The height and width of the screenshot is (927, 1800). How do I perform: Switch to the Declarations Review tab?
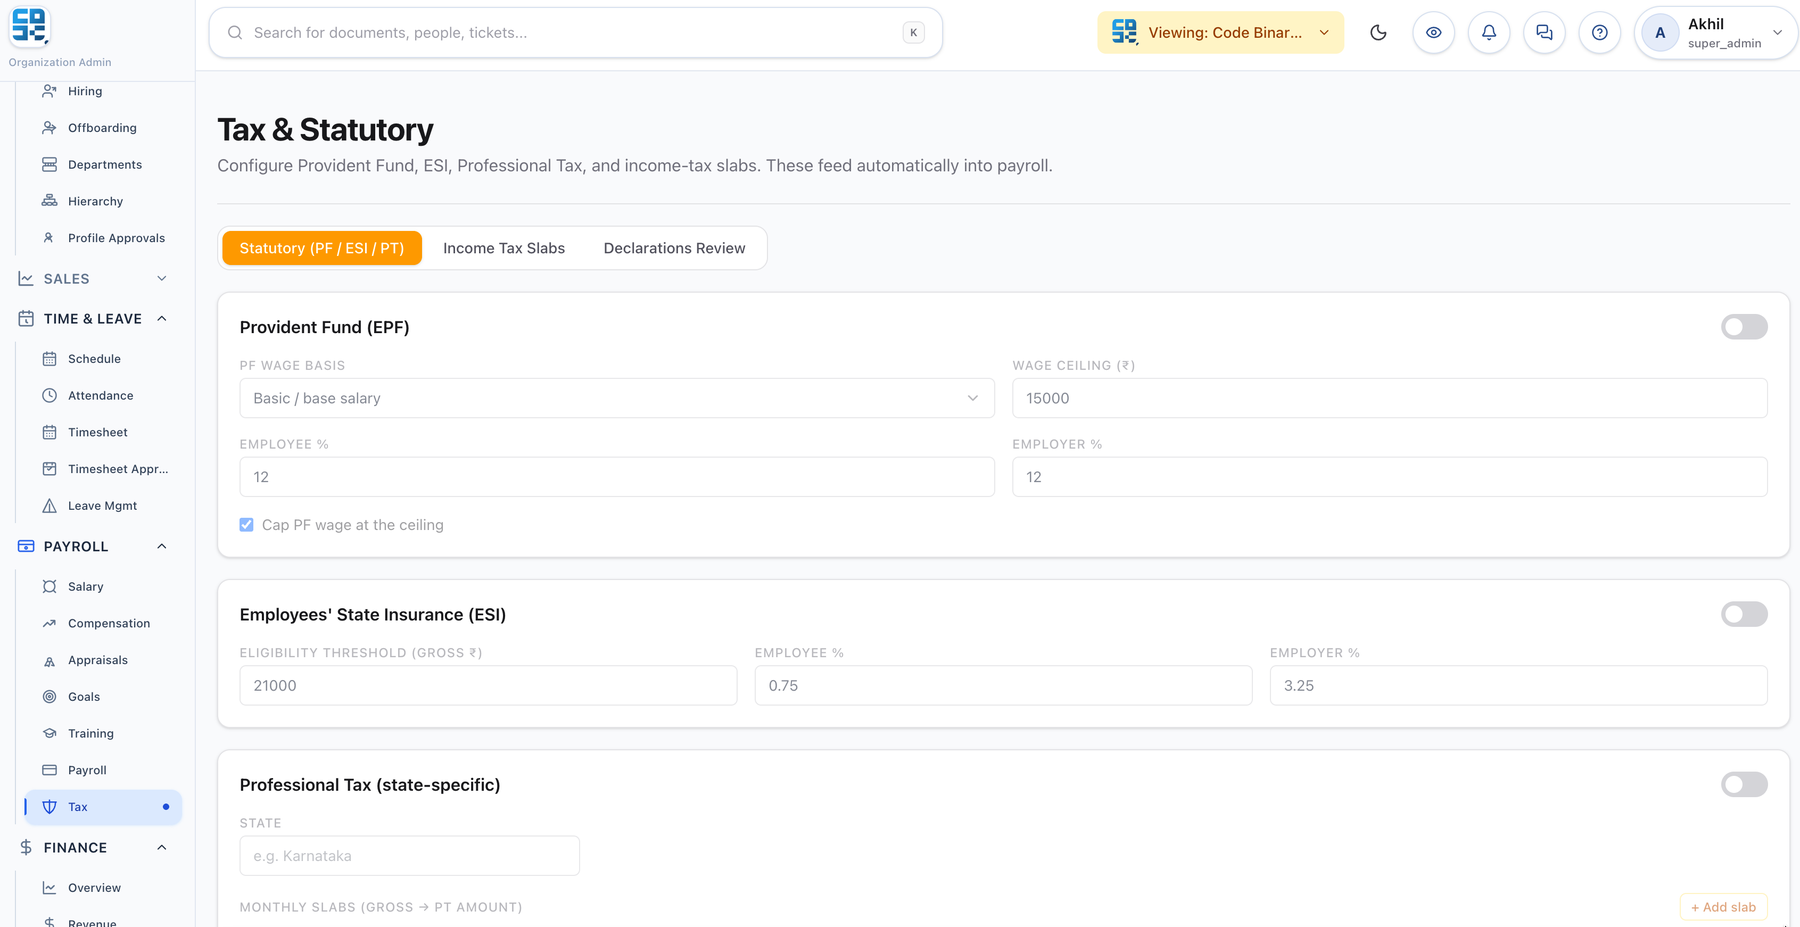[x=674, y=248]
